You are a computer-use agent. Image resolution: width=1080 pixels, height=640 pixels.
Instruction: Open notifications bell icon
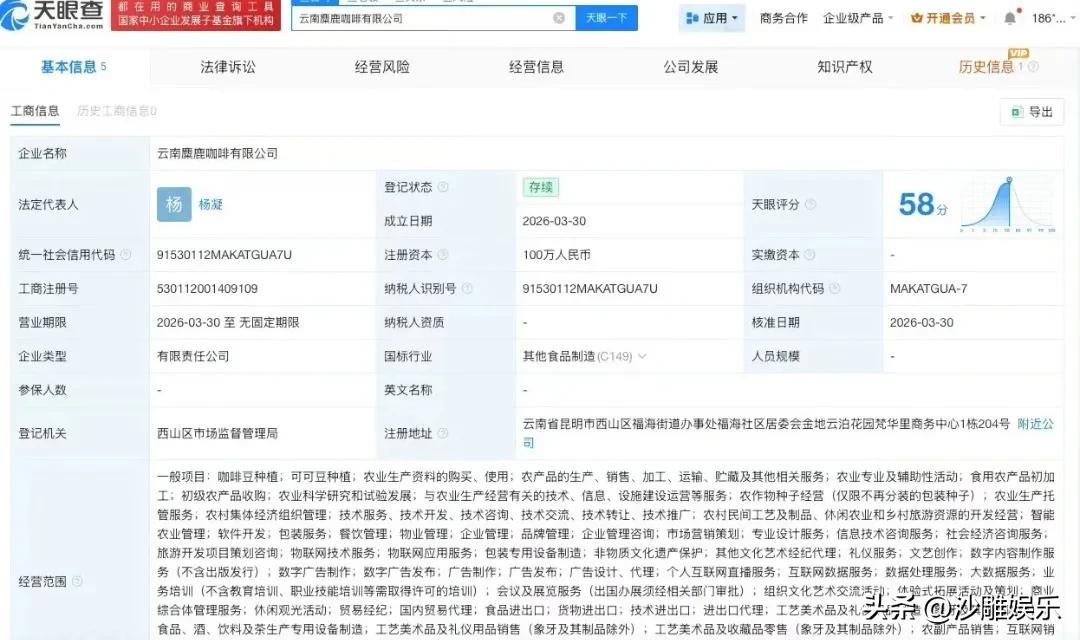1010,18
